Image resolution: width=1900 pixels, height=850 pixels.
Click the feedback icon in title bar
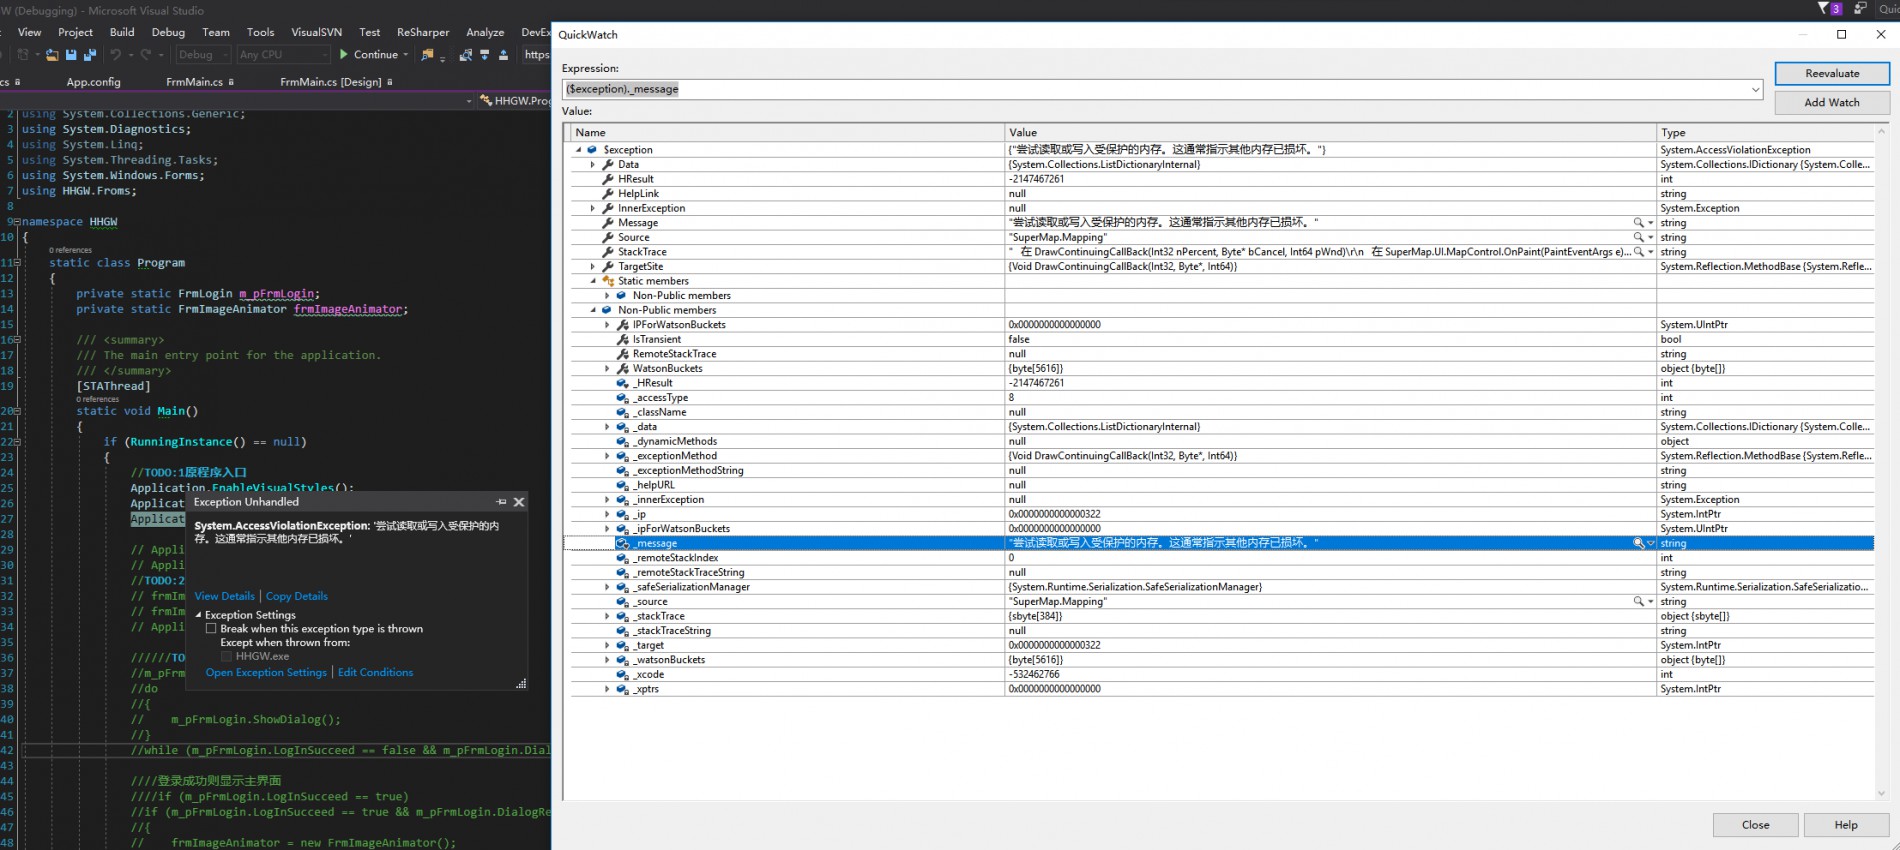point(1860,8)
